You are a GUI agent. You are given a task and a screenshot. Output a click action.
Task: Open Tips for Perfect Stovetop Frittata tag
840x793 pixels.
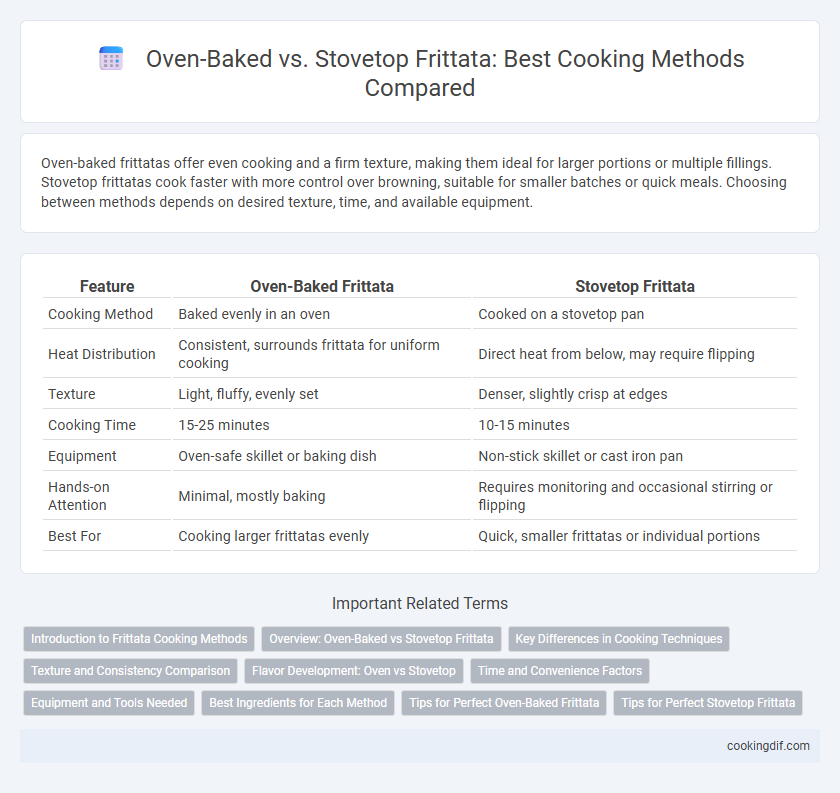tap(708, 703)
